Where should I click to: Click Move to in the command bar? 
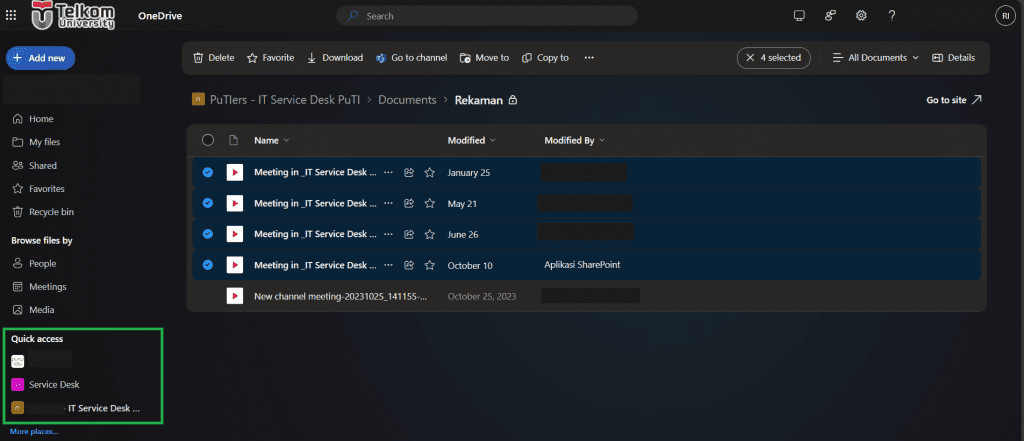tap(484, 57)
